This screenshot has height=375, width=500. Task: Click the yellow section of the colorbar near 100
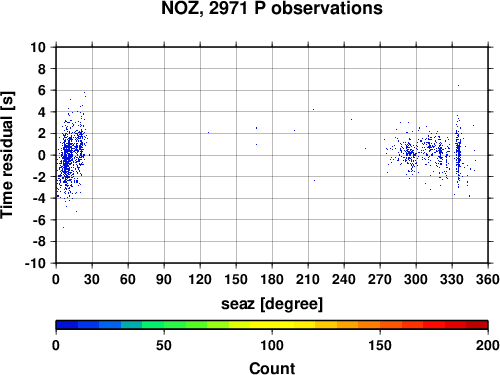click(x=272, y=325)
